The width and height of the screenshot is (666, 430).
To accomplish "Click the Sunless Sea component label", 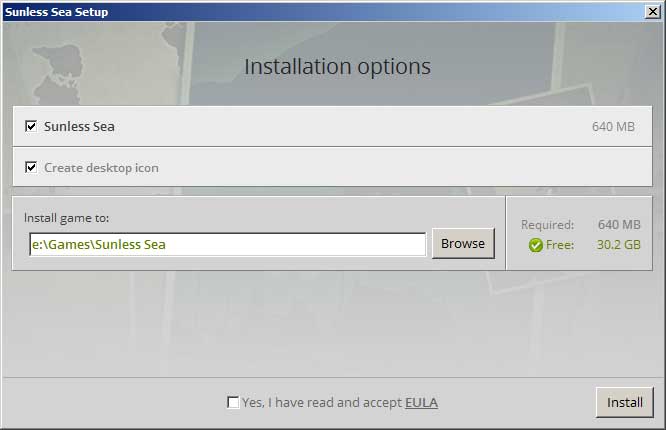I will click(79, 127).
